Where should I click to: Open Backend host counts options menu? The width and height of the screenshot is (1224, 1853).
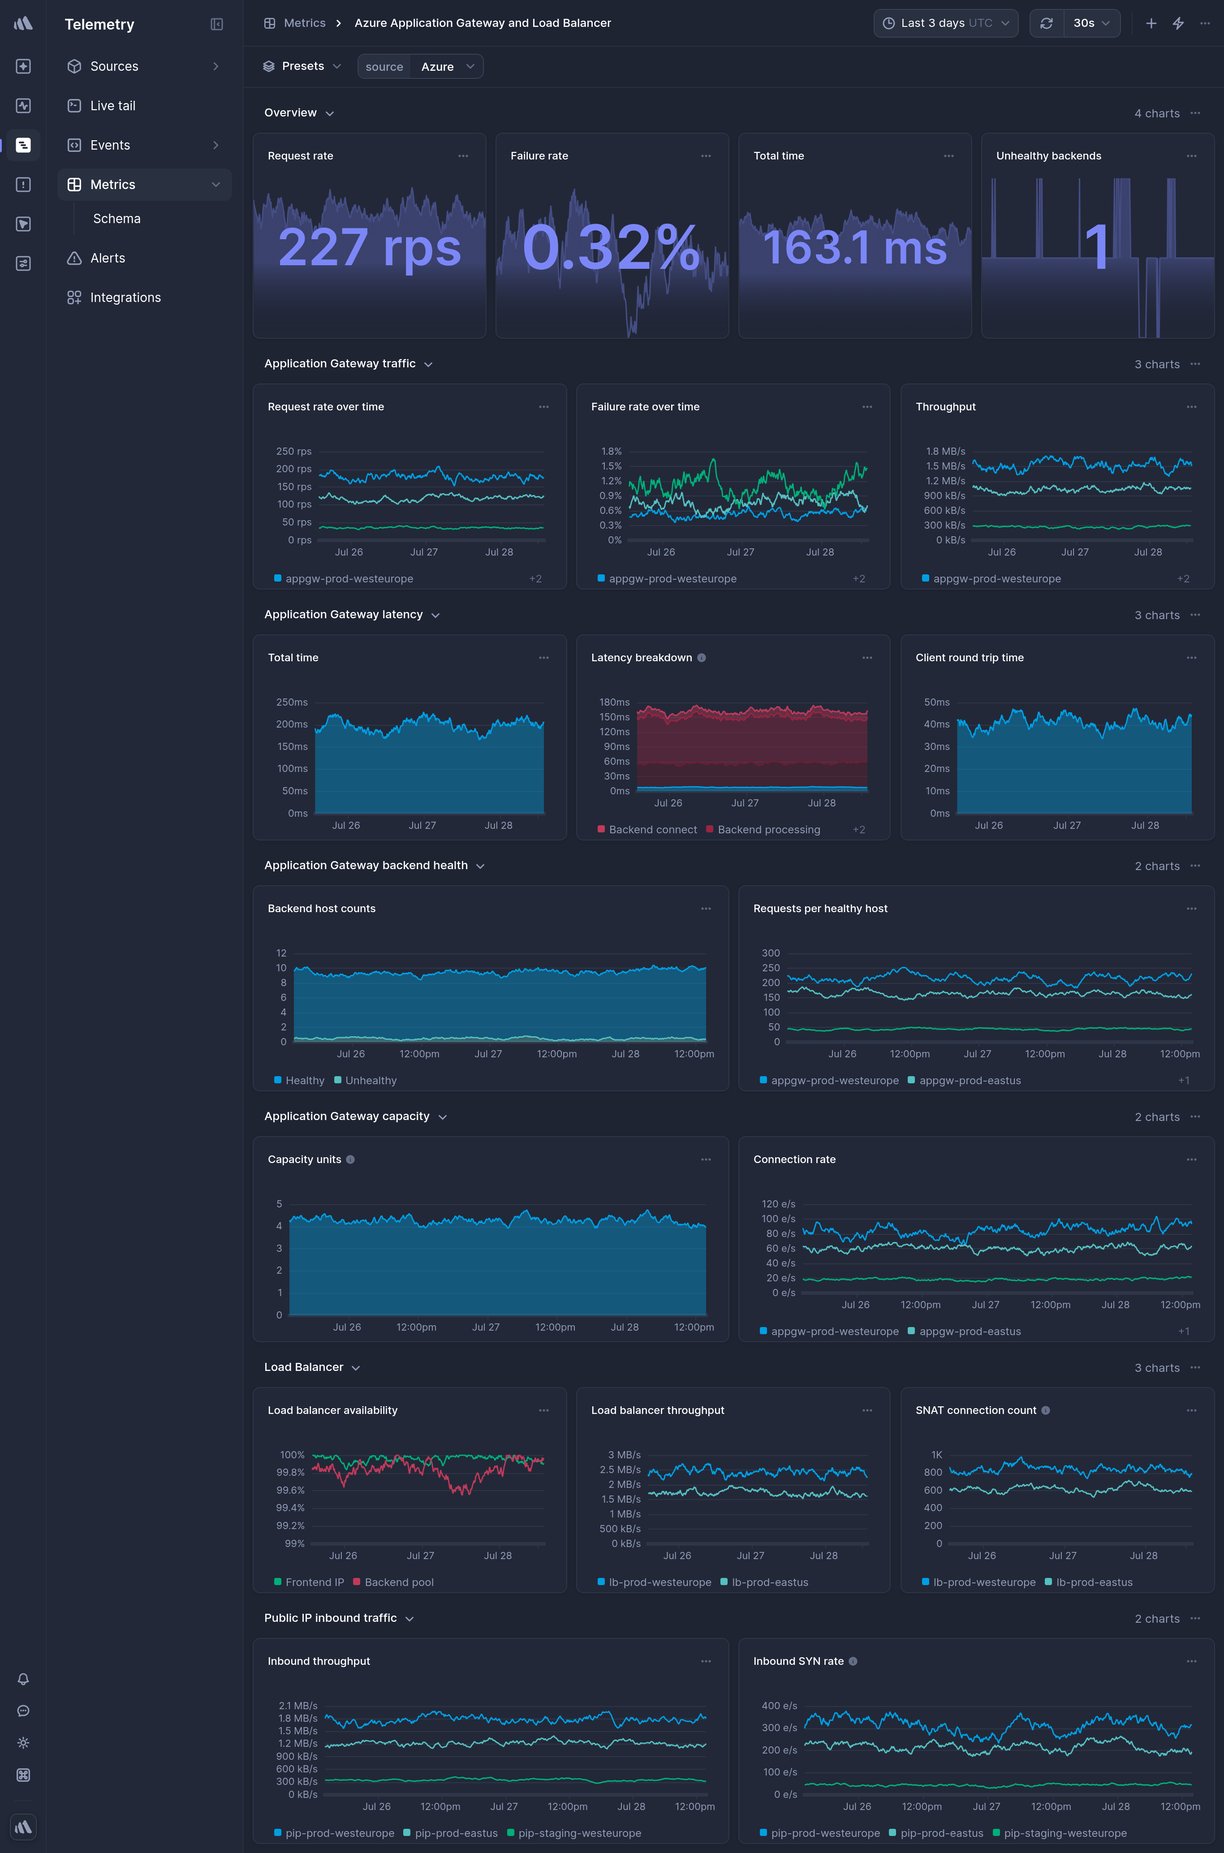(x=706, y=909)
